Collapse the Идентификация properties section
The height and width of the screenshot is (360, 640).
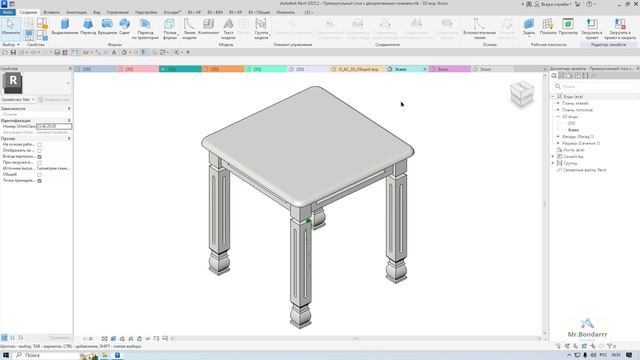[69, 120]
